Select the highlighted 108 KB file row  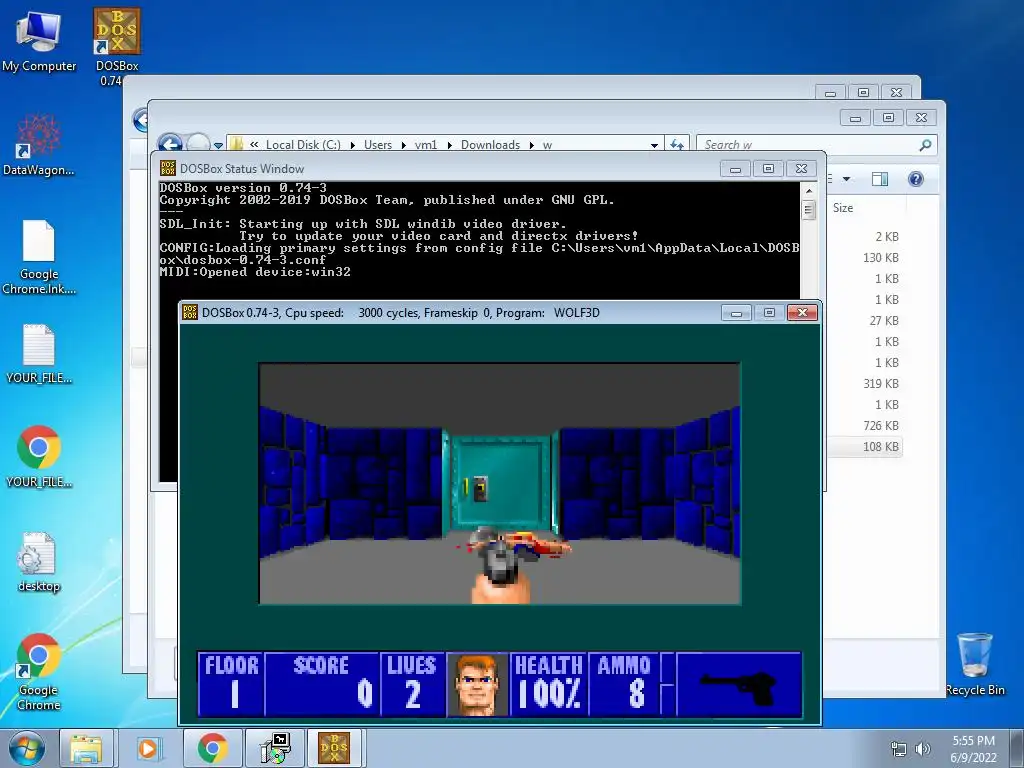click(x=865, y=447)
